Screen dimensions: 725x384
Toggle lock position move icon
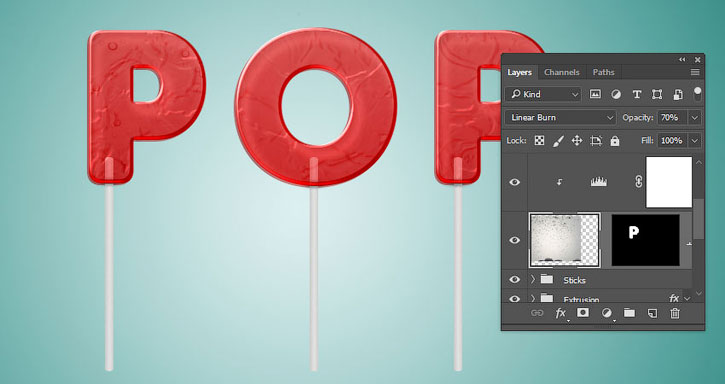577,141
